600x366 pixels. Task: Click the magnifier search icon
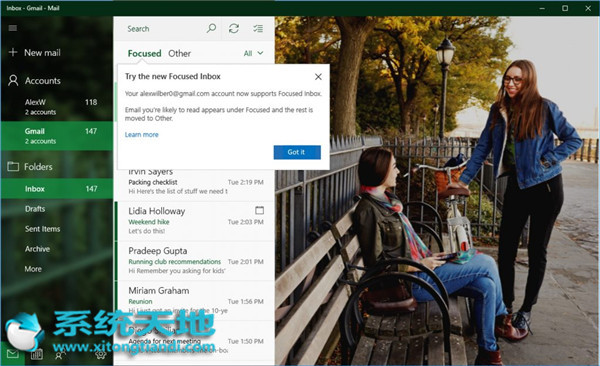211,28
